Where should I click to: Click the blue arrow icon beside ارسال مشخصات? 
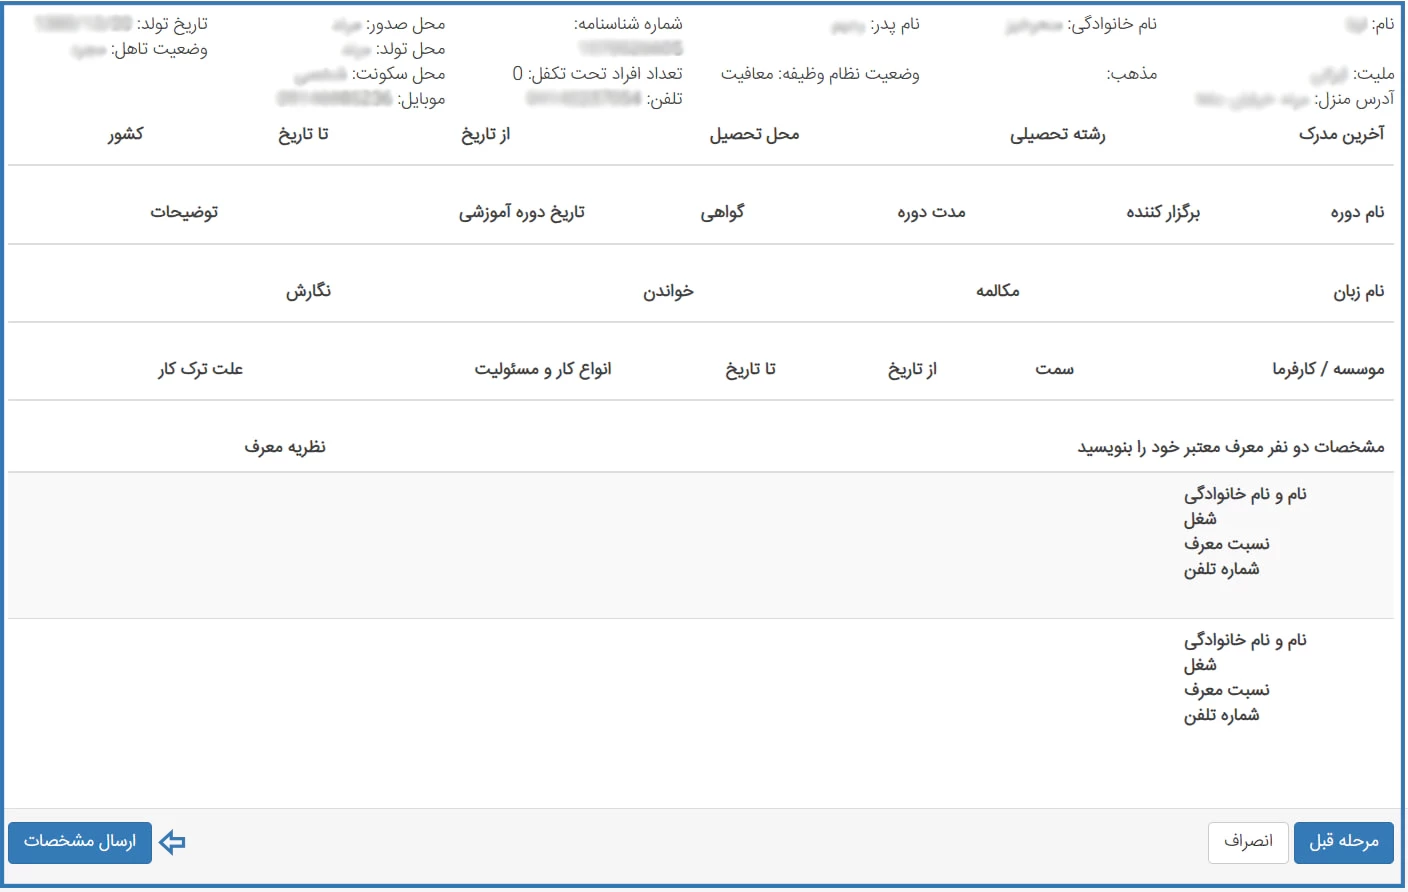coord(173,842)
